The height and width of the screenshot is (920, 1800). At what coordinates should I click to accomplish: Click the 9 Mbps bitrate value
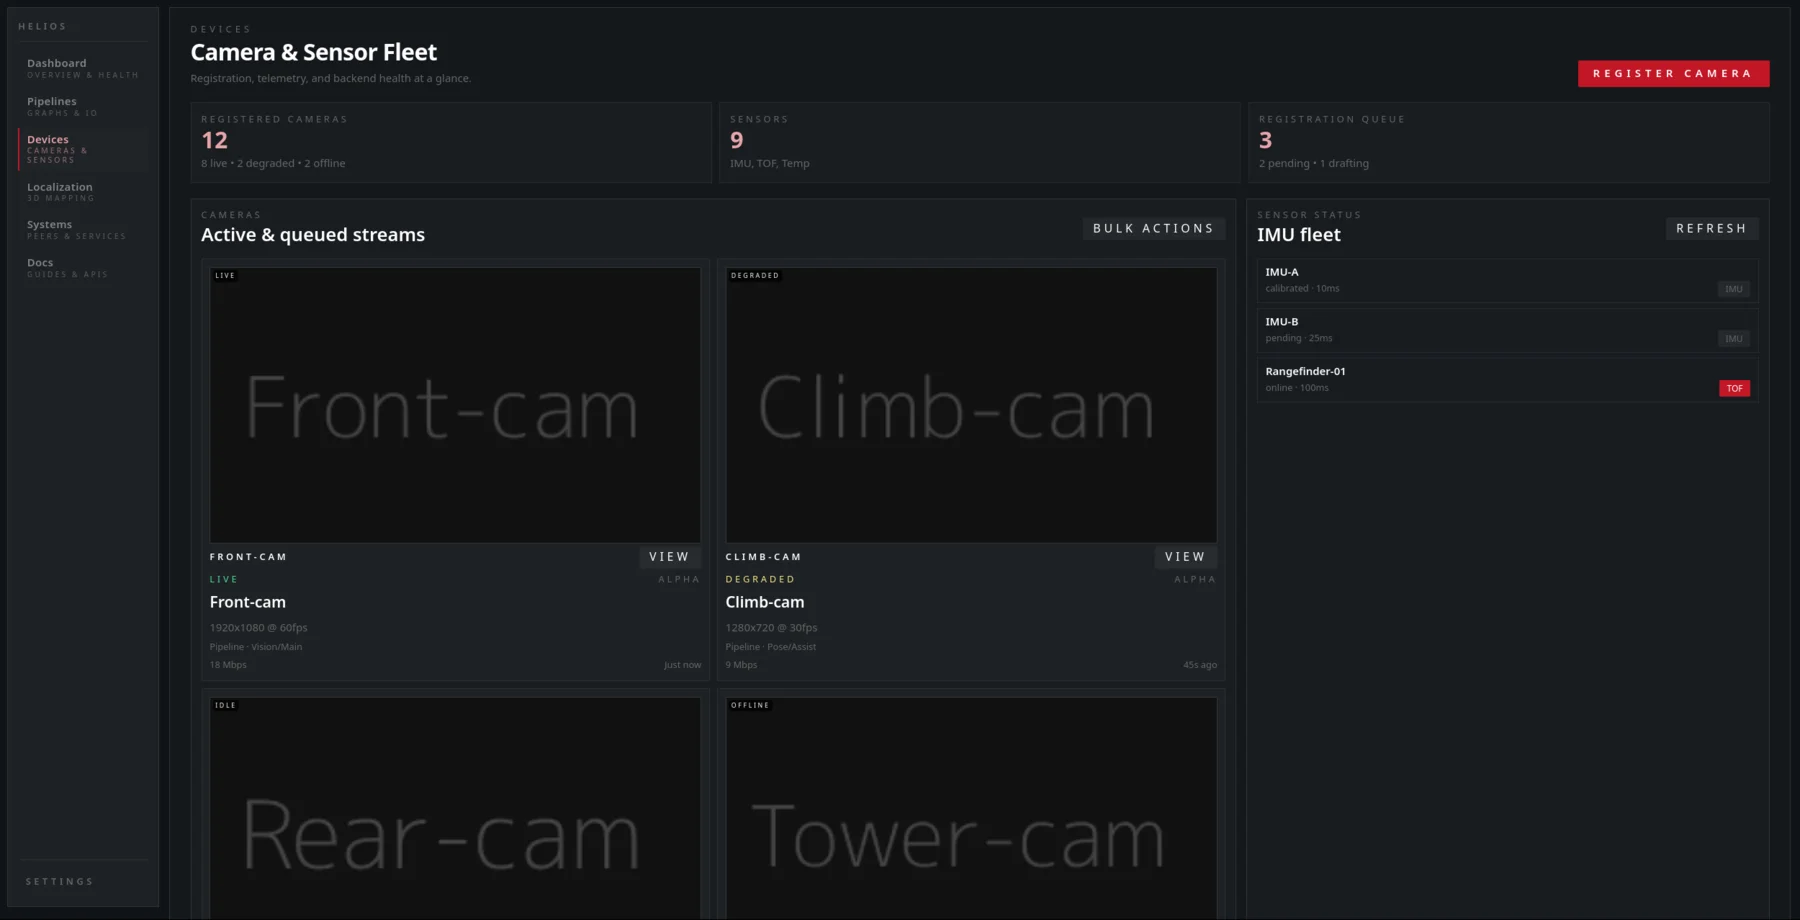pyautogui.click(x=742, y=665)
